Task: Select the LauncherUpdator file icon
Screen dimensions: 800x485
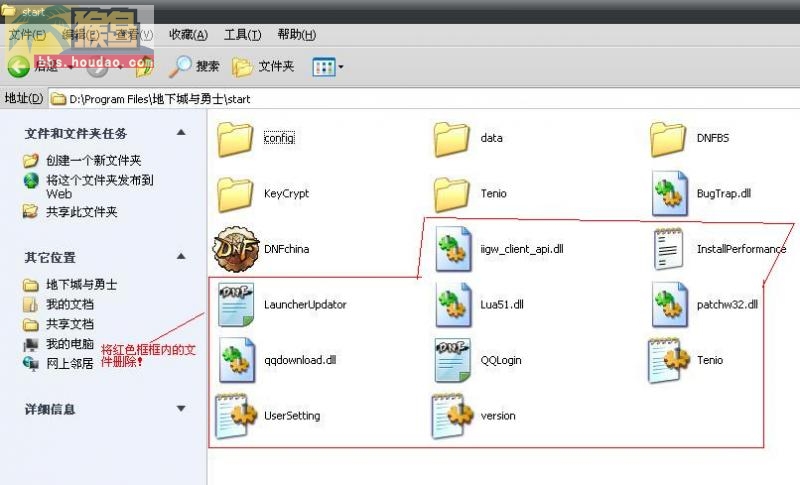Action: pos(236,305)
